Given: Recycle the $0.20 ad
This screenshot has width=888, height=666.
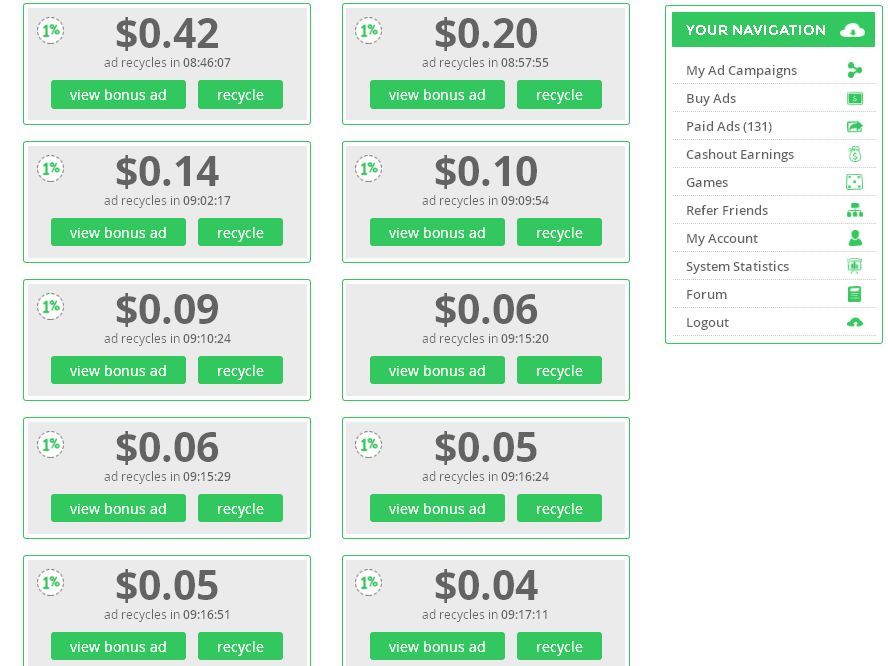Looking at the screenshot, I should click(x=559, y=95).
